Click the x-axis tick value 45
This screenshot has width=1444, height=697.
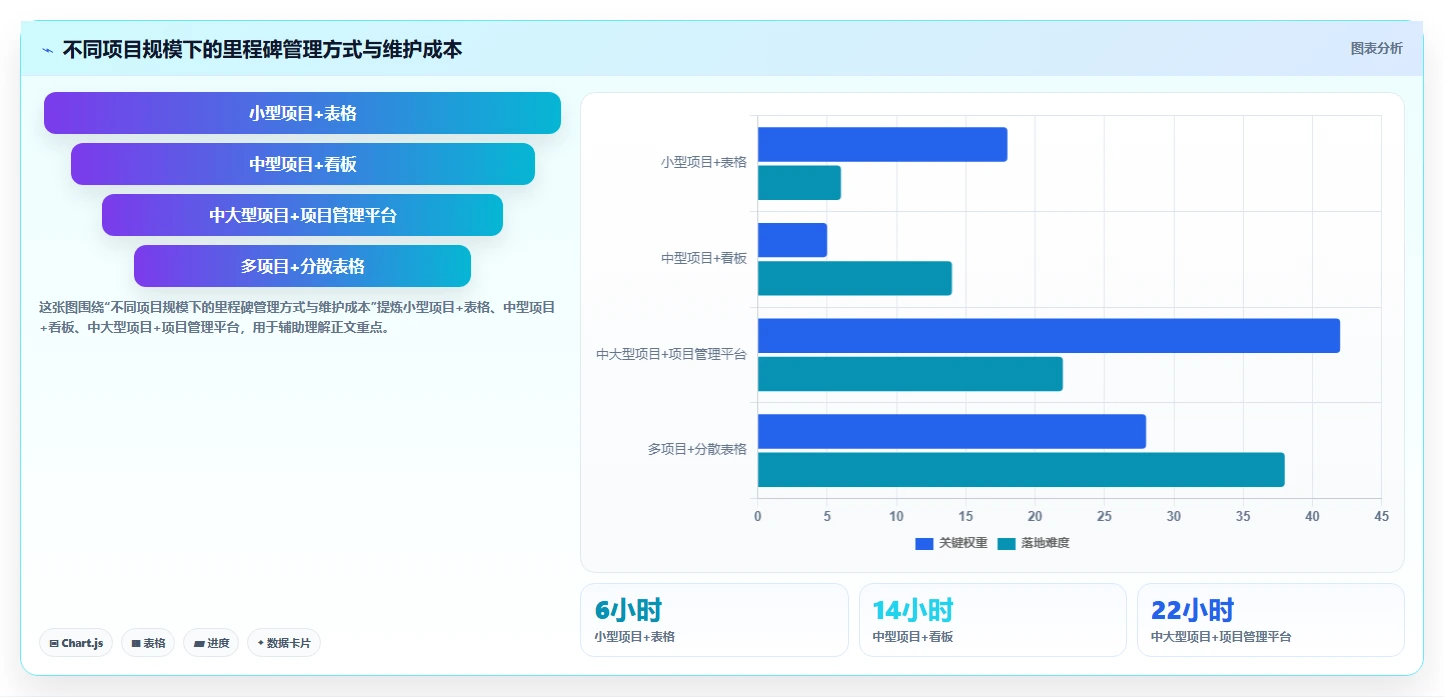(x=1381, y=516)
